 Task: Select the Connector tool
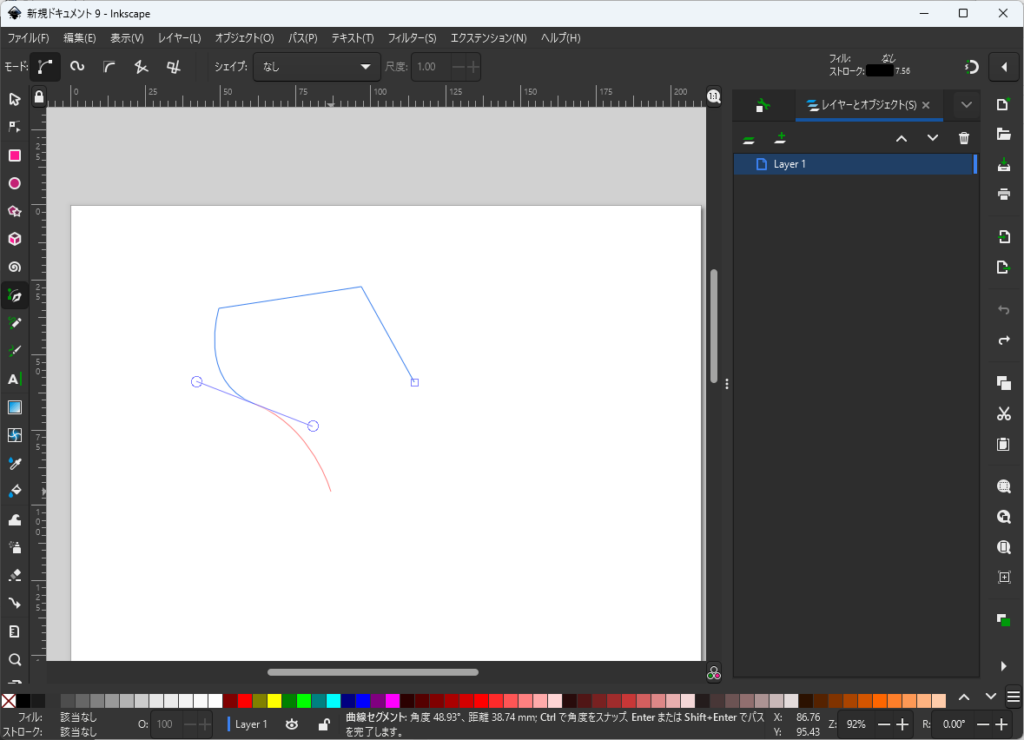click(x=14, y=603)
